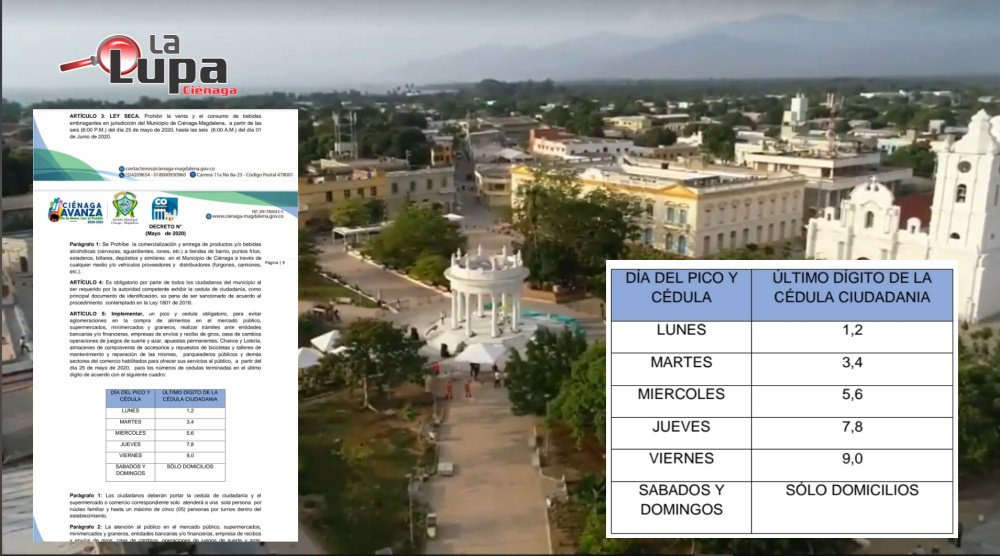Click the email icon beside contactenos address
Viewport: 1000px width, 556px height.
tap(121, 167)
